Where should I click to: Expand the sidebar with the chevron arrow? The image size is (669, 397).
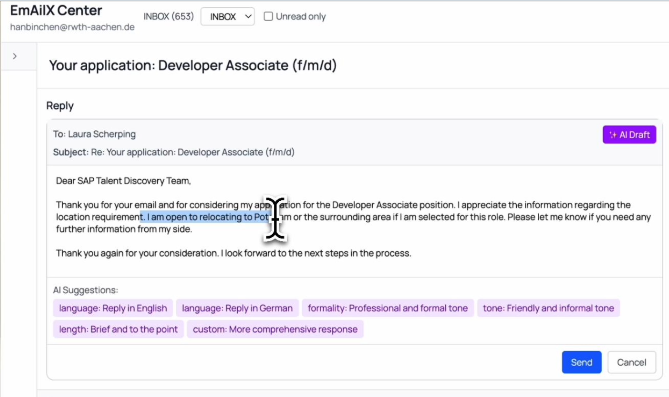click(x=15, y=56)
